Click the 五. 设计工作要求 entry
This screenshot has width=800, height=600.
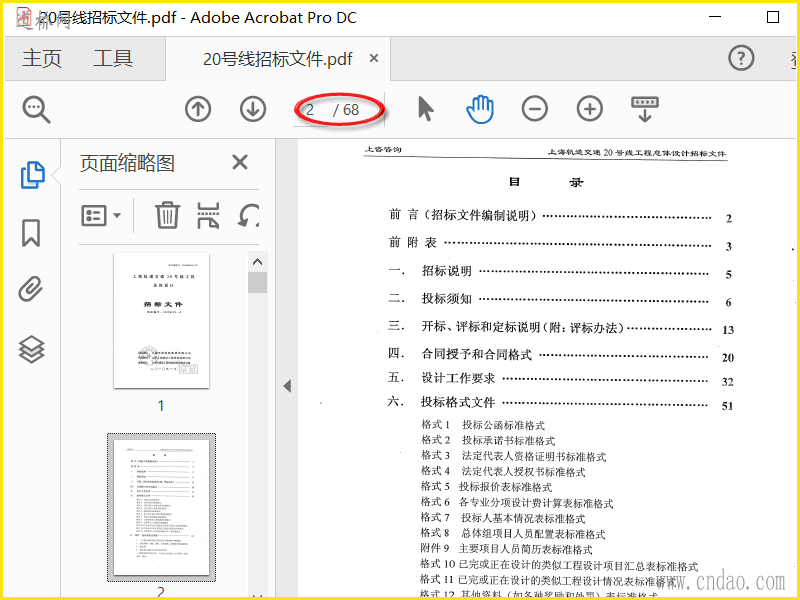tap(561, 379)
